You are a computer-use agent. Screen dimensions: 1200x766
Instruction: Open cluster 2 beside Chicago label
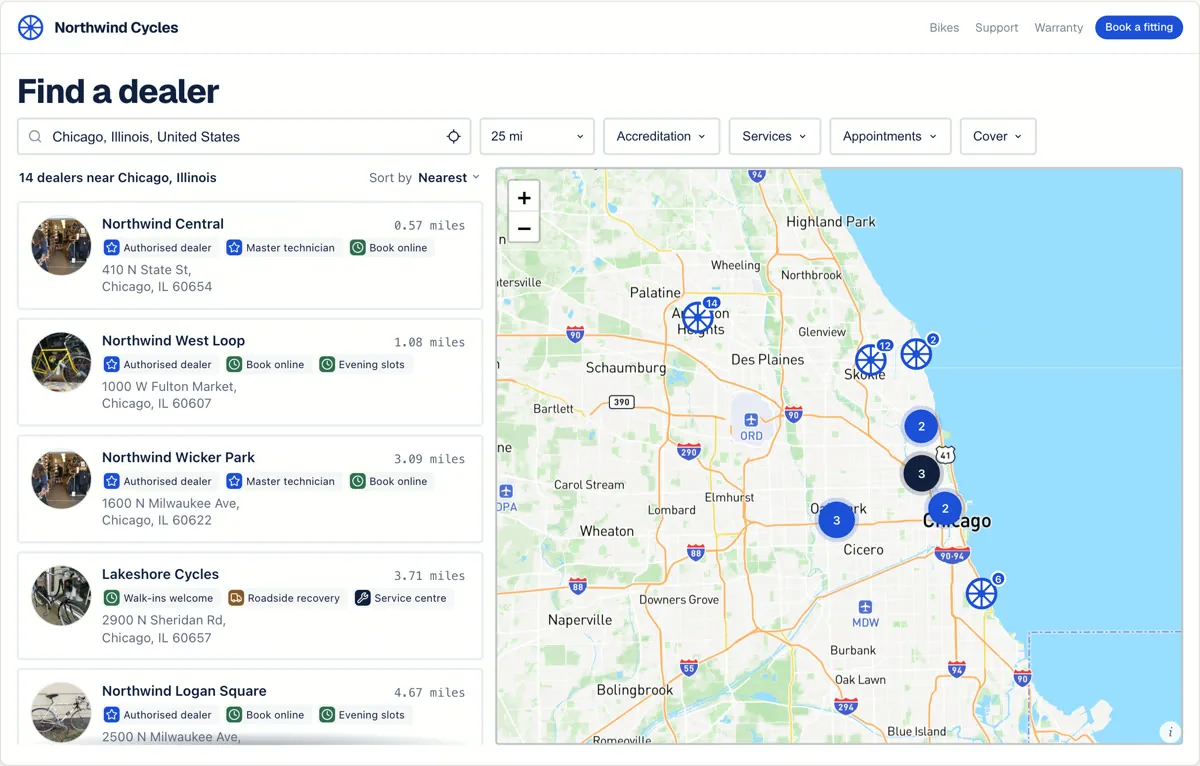tap(945, 509)
